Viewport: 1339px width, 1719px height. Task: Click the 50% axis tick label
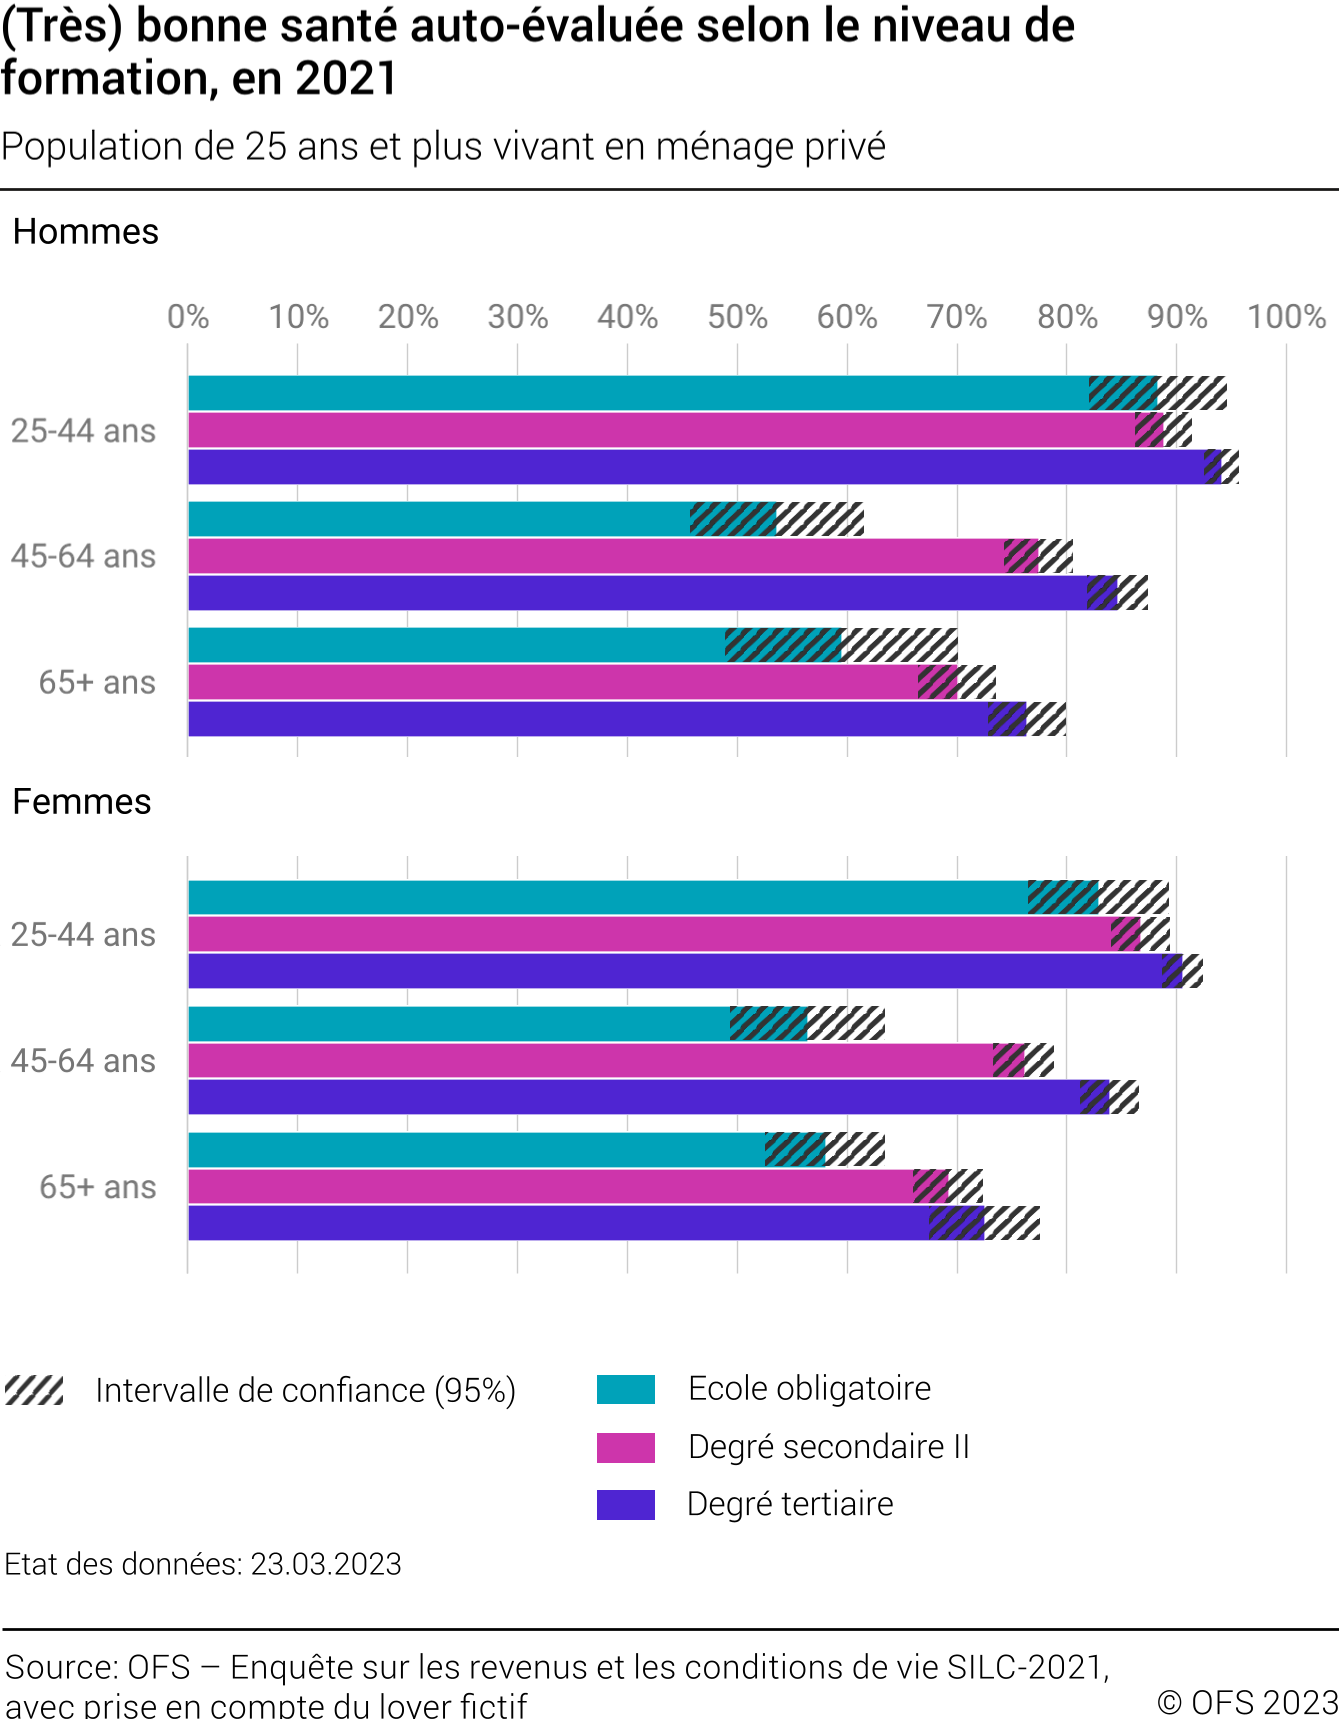click(737, 317)
